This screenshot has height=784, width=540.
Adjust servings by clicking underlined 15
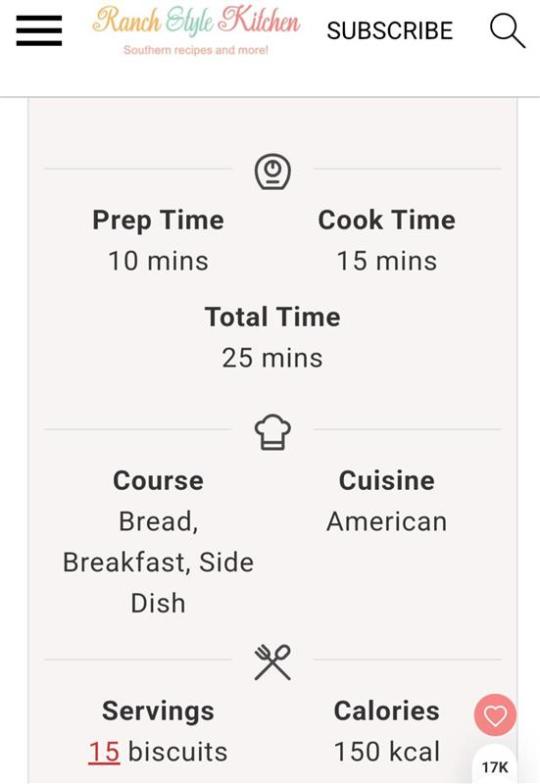tap(104, 752)
